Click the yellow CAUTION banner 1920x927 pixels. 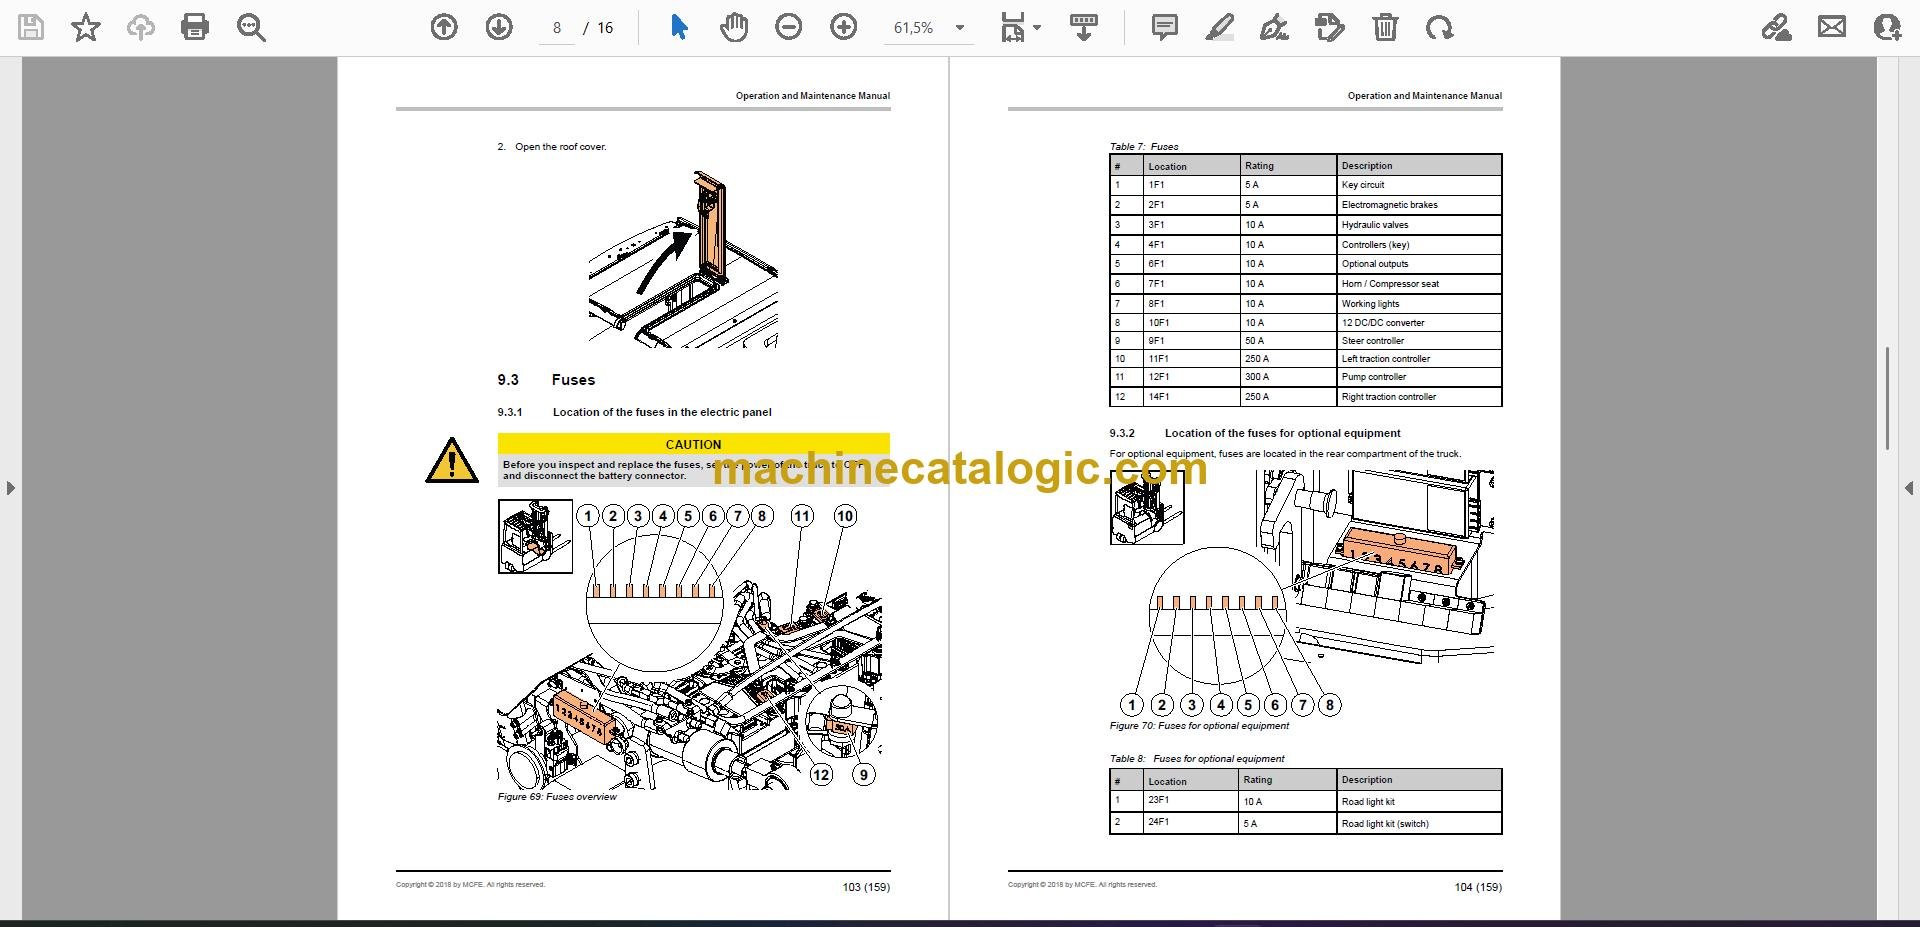pos(693,444)
